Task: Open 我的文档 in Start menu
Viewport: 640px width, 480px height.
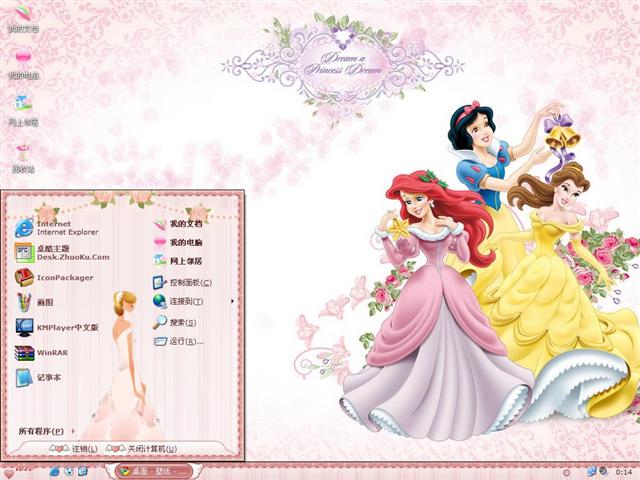Action: click(x=178, y=224)
